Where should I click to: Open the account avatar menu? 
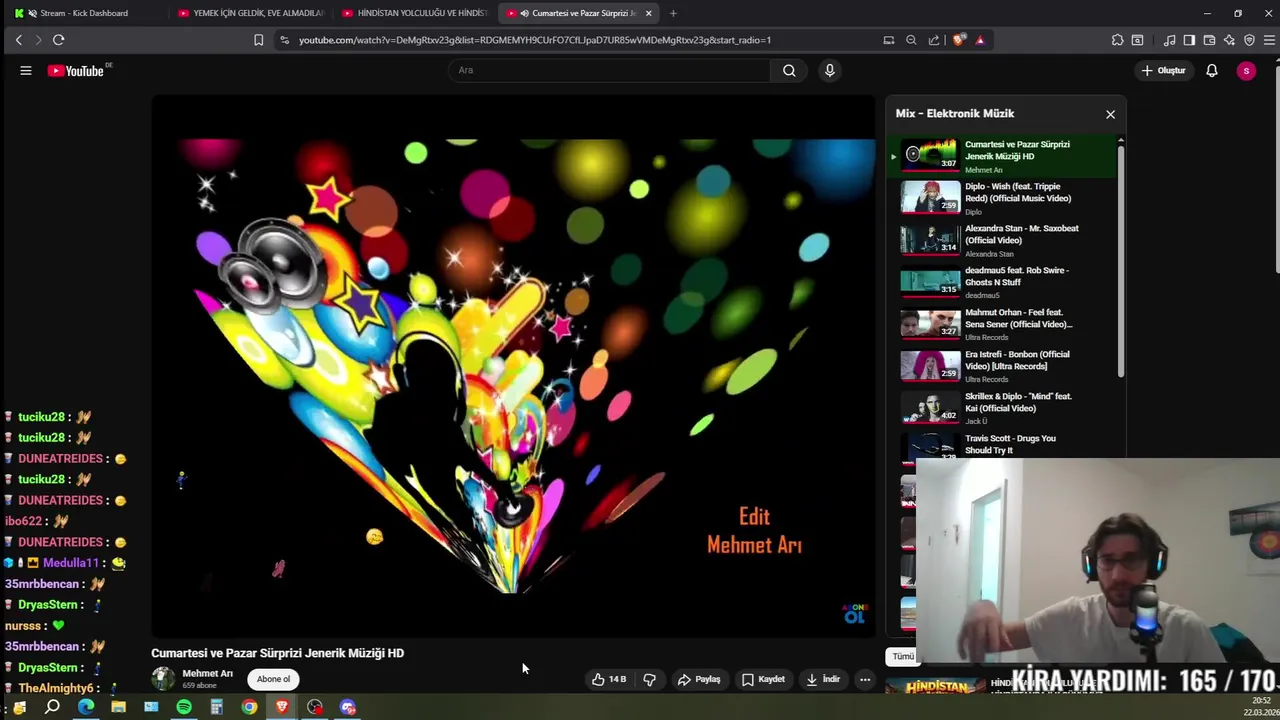[1246, 70]
